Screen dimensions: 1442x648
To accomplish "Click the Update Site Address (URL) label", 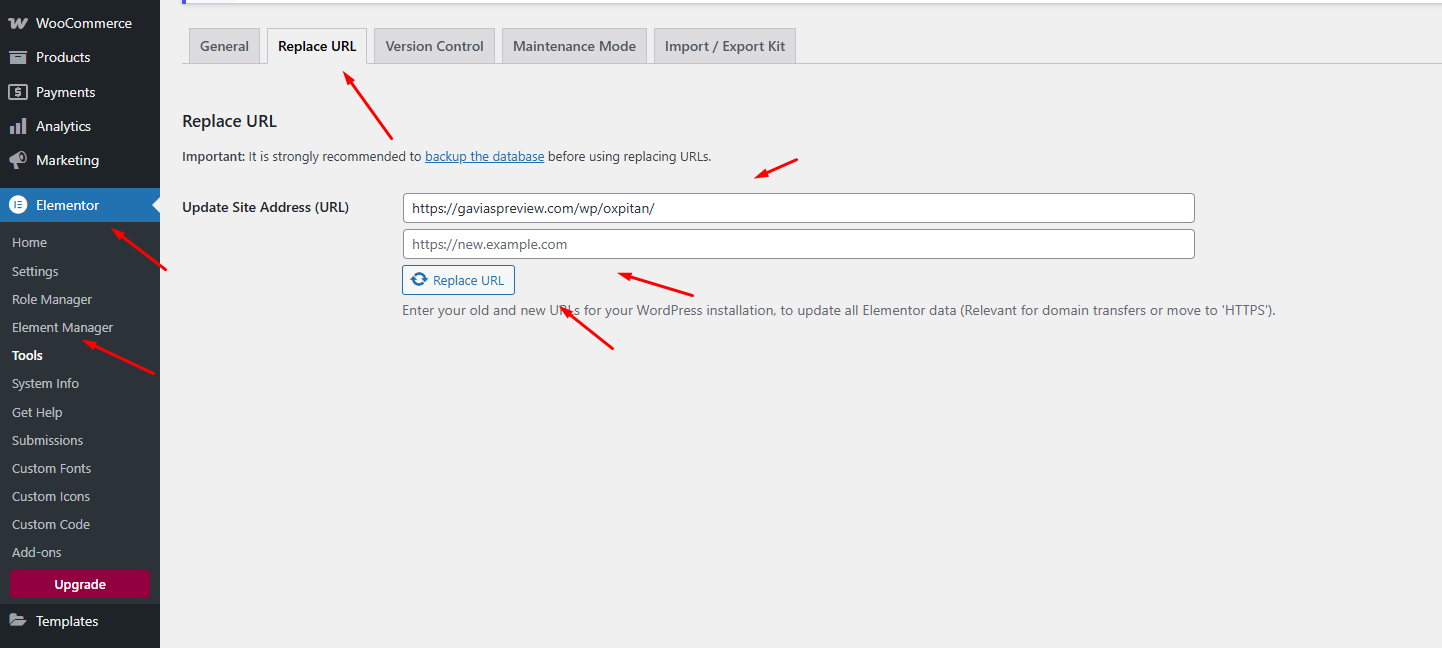I will pos(265,207).
